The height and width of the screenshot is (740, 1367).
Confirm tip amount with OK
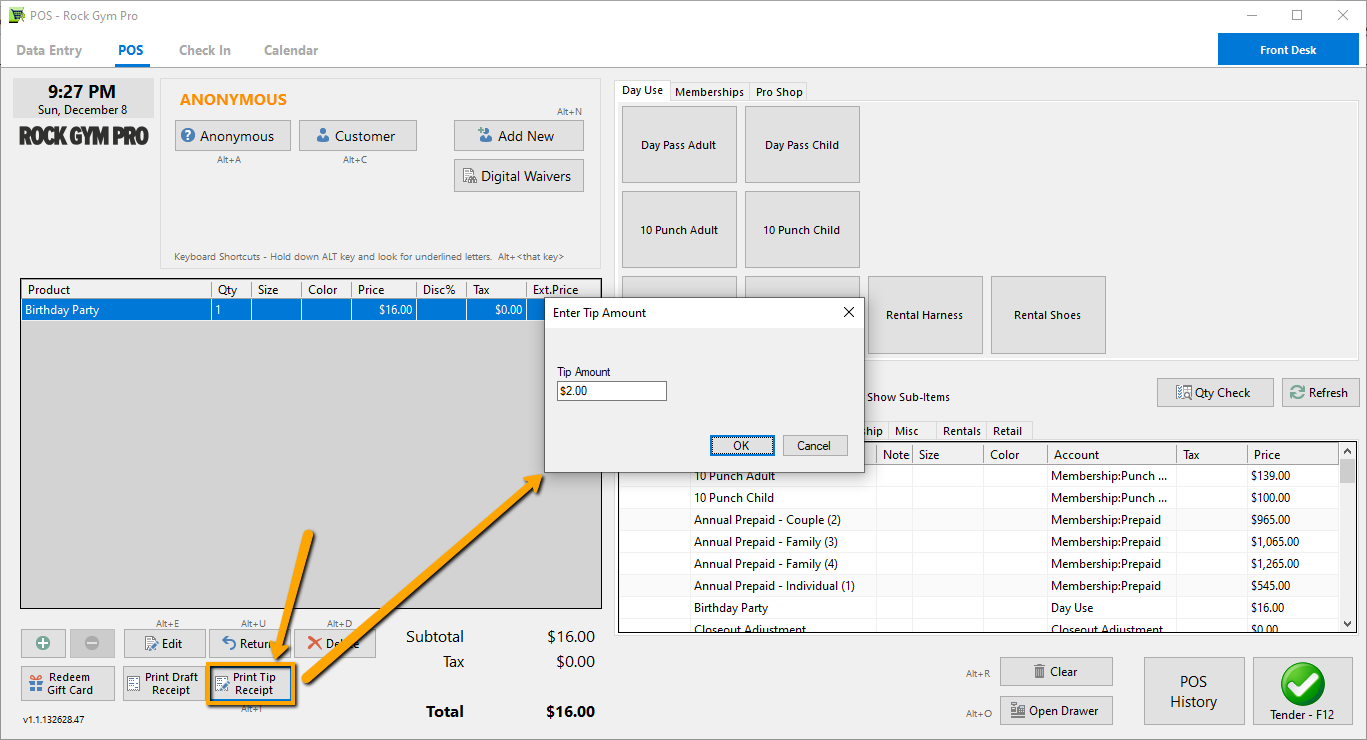point(742,446)
